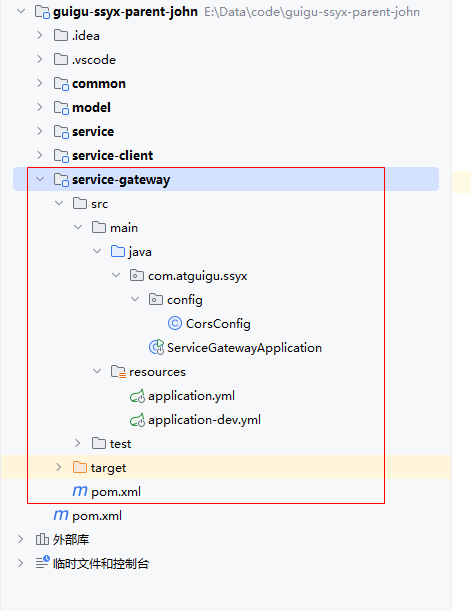Select the com.atguigu.ssyx package name
471x611 pixels.
(198, 276)
